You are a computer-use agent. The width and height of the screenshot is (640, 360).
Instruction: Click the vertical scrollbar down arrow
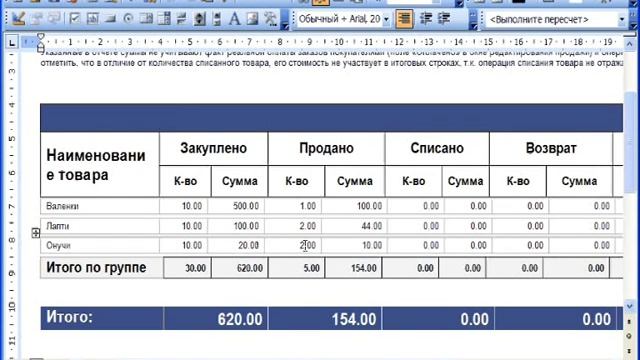pos(630,306)
